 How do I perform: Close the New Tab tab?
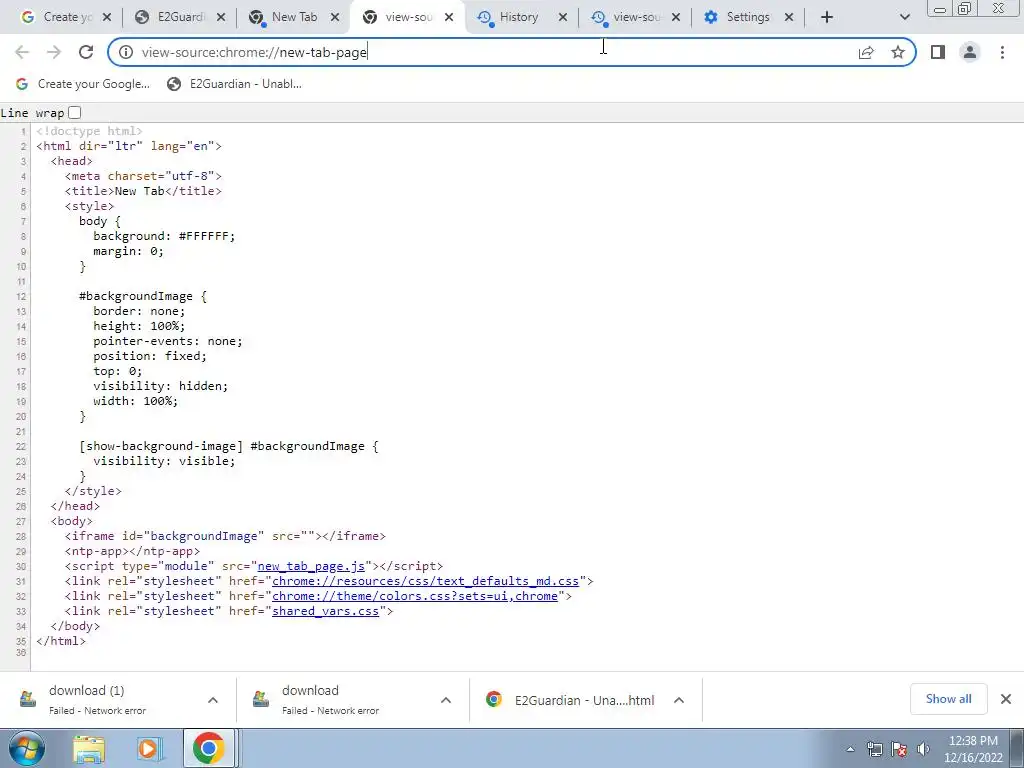pyautogui.click(x=335, y=17)
